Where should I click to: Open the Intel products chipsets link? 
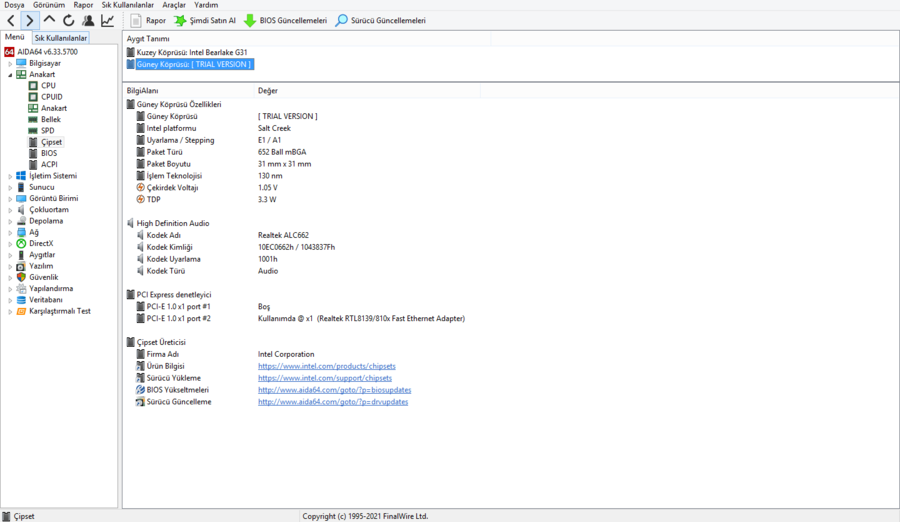(327, 366)
